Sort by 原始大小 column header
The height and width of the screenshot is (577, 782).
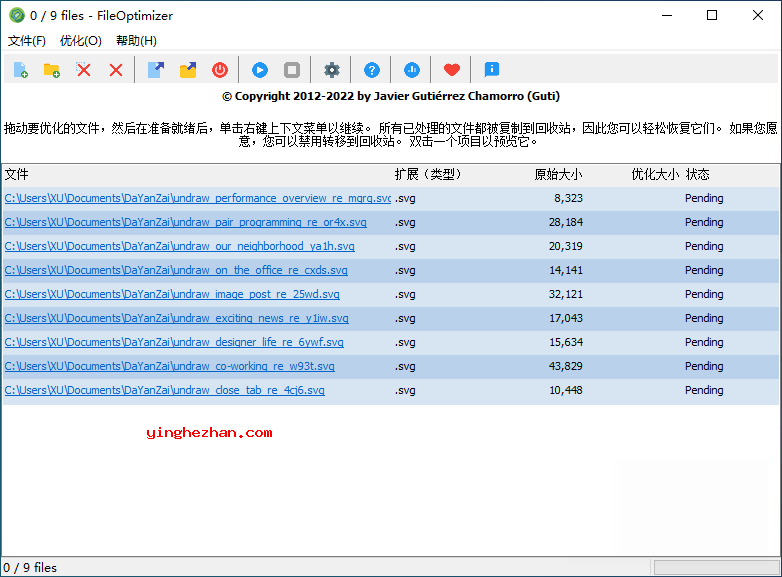coord(558,174)
